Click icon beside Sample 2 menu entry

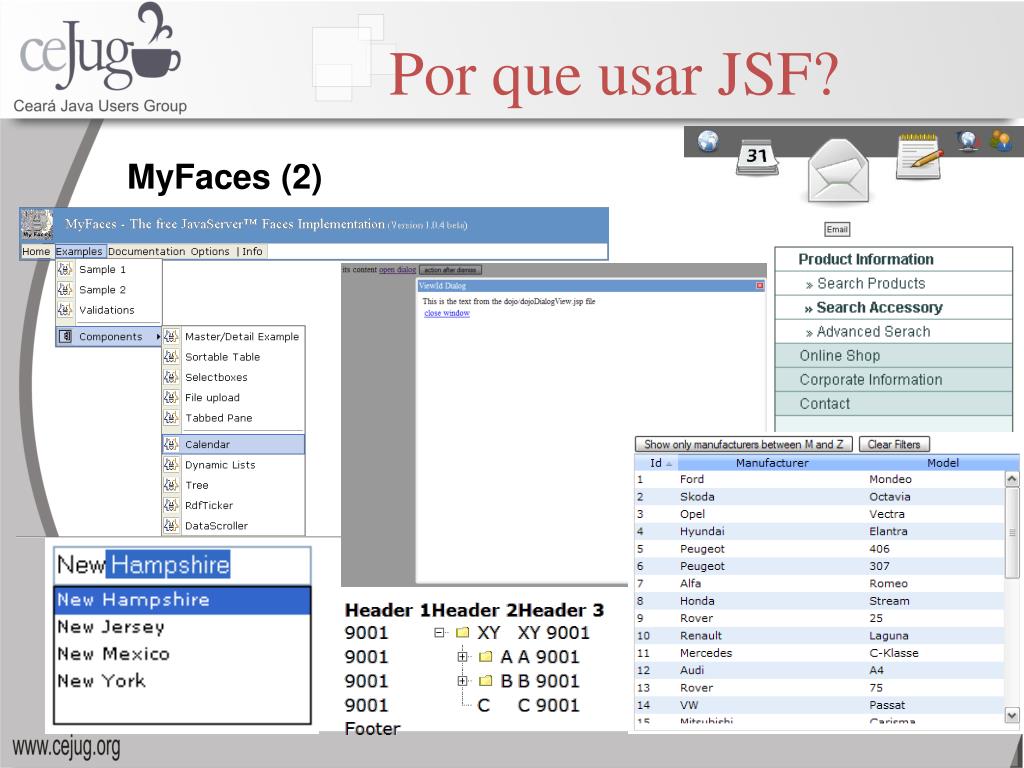[65, 289]
